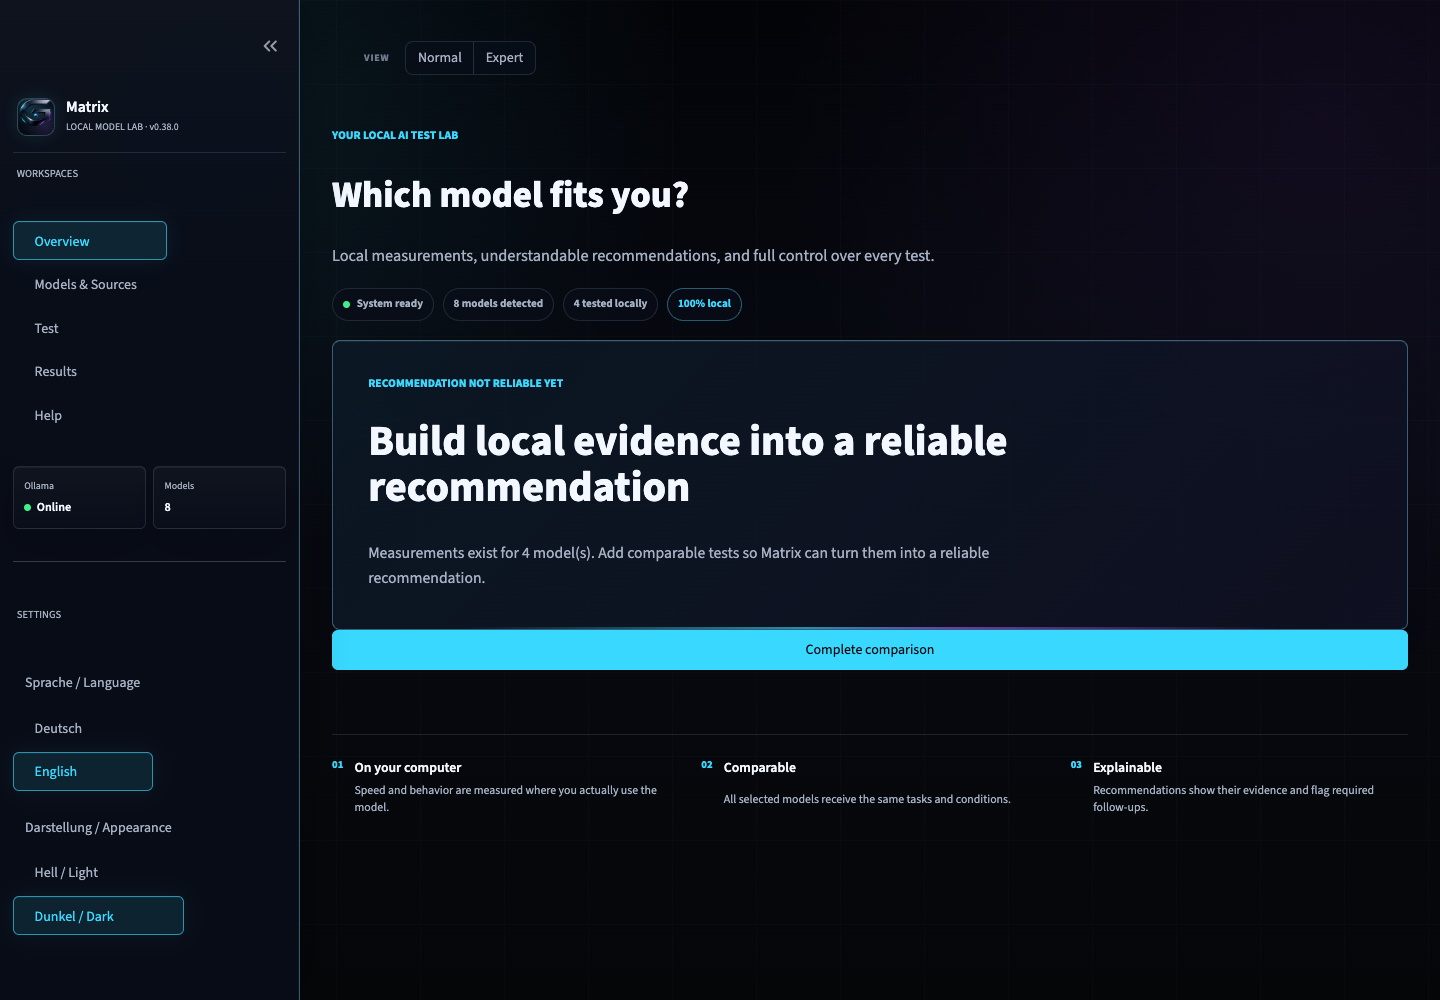Switch view to Expert mode
The height and width of the screenshot is (1000, 1440).
click(x=504, y=58)
